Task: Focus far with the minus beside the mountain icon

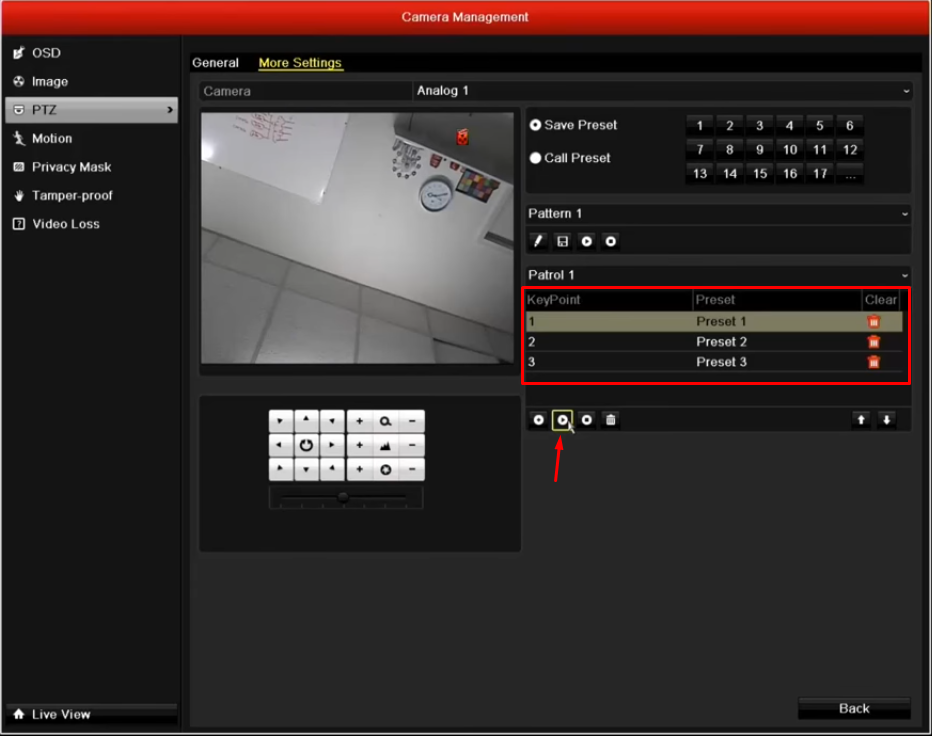Action: [412, 445]
